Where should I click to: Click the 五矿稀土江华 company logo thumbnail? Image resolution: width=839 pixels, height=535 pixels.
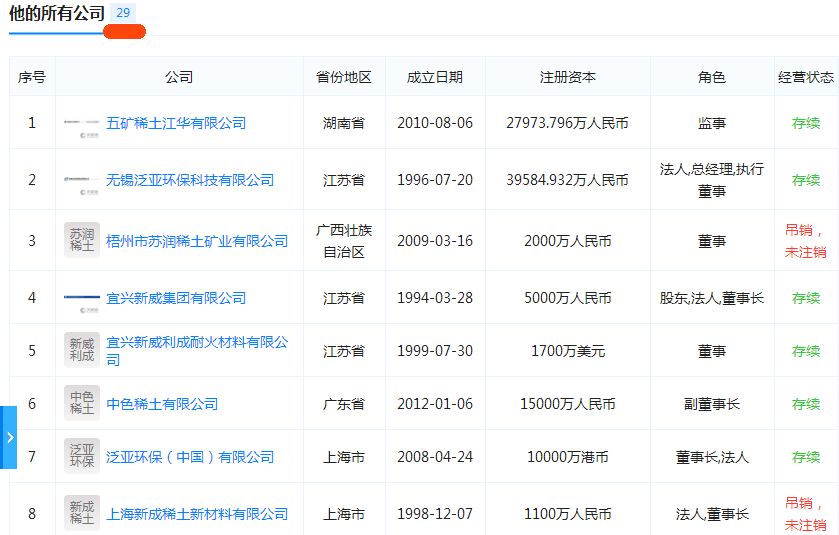tap(82, 124)
